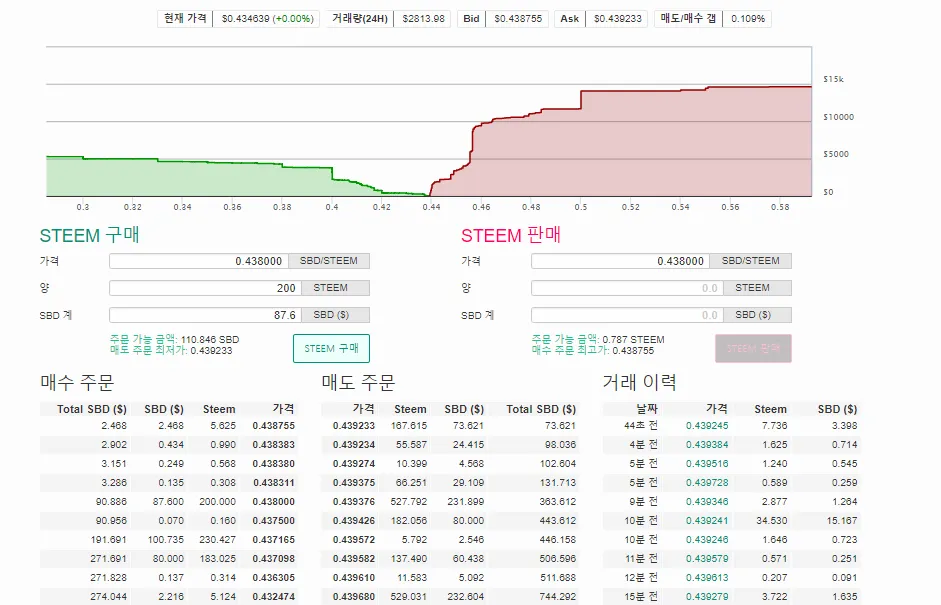Use the lowest ask 0.439233 link
The image size is (941, 605).
(211, 351)
